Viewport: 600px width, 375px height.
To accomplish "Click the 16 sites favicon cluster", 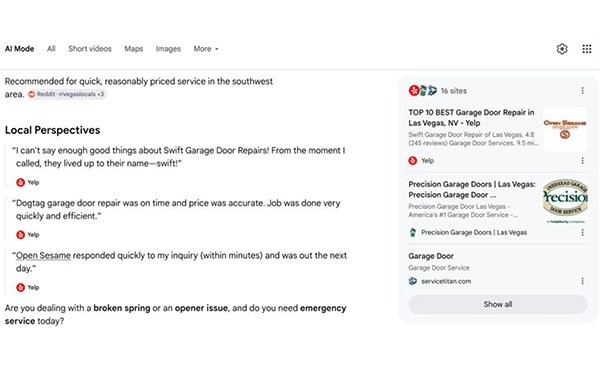I will (x=423, y=91).
